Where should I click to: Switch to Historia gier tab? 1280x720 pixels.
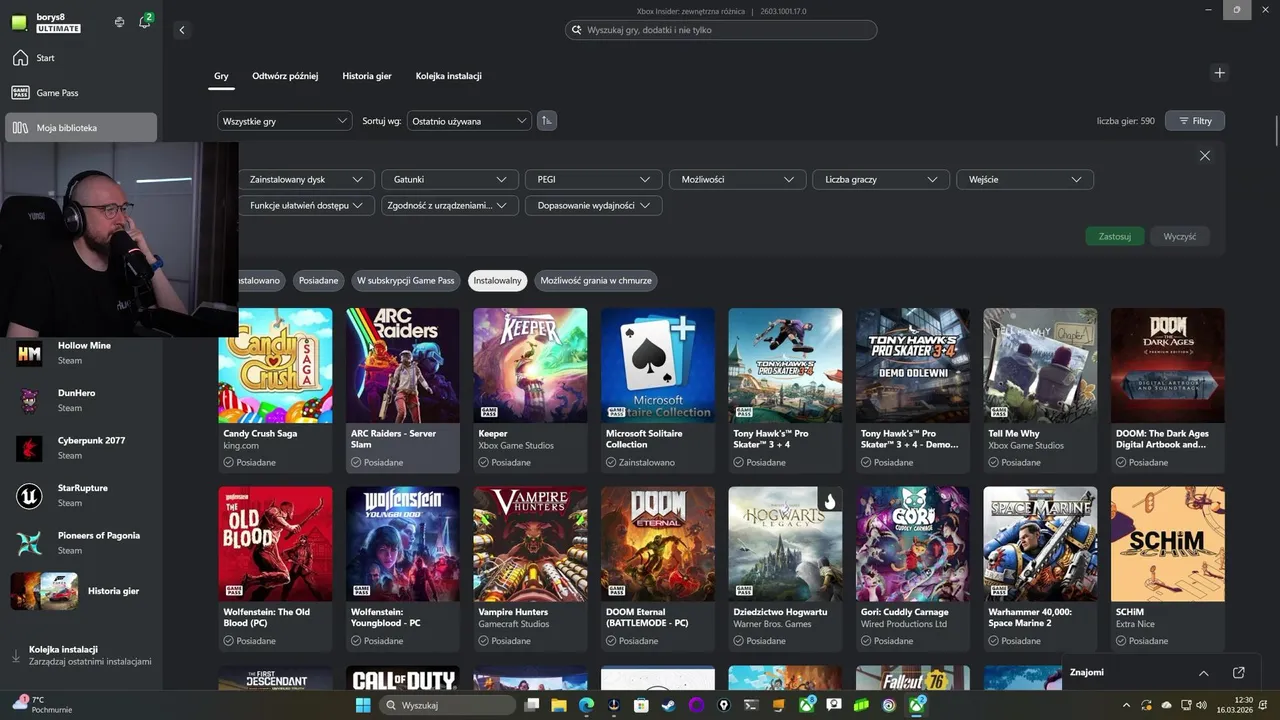pos(367,76)
